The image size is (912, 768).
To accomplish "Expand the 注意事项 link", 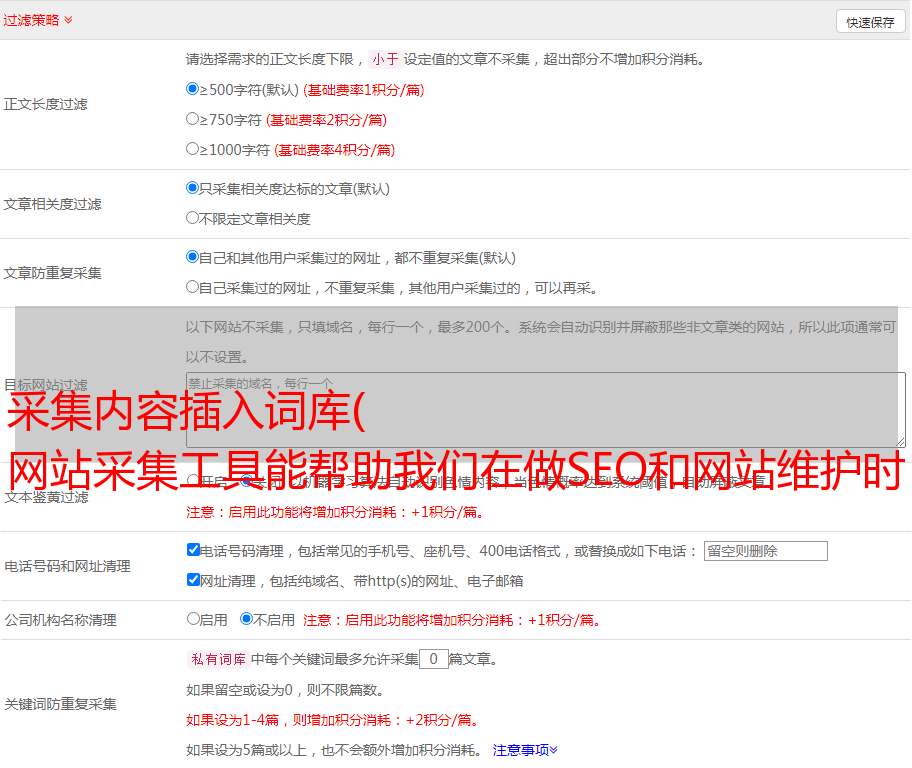I will click(x=525, y=750).
